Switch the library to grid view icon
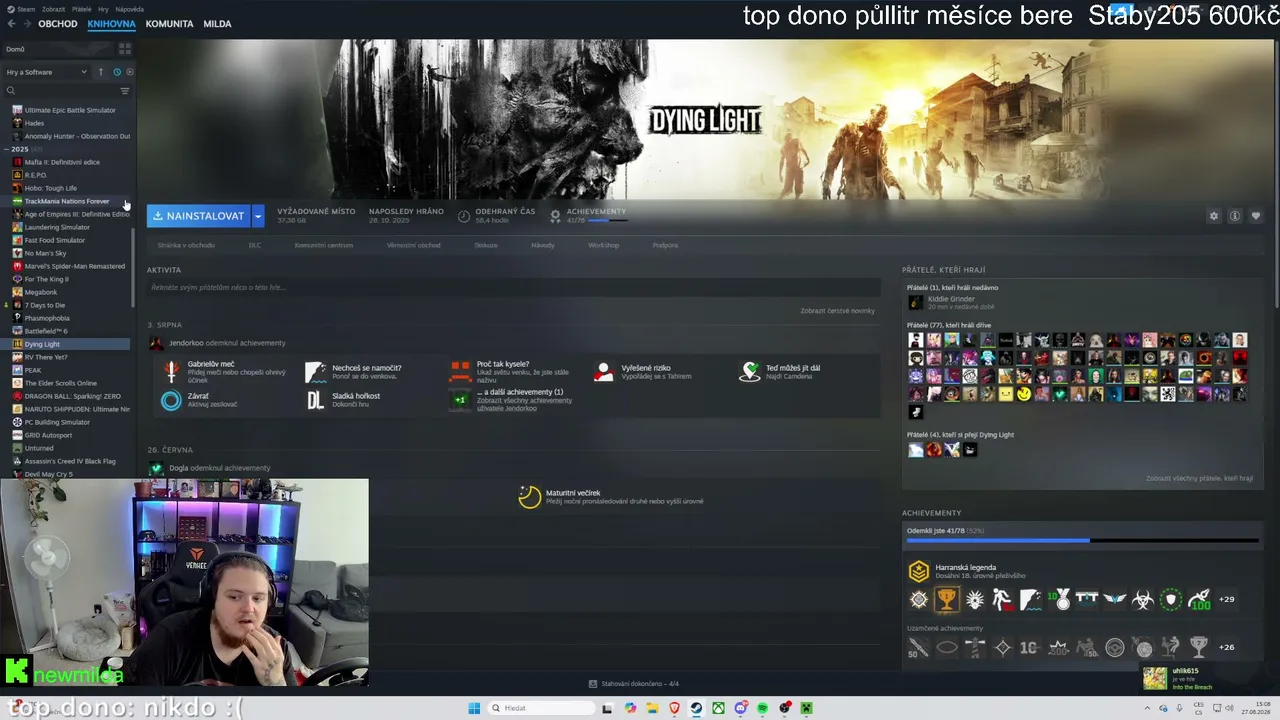This screenshot has height=720, width=1280. coord(125,48)
